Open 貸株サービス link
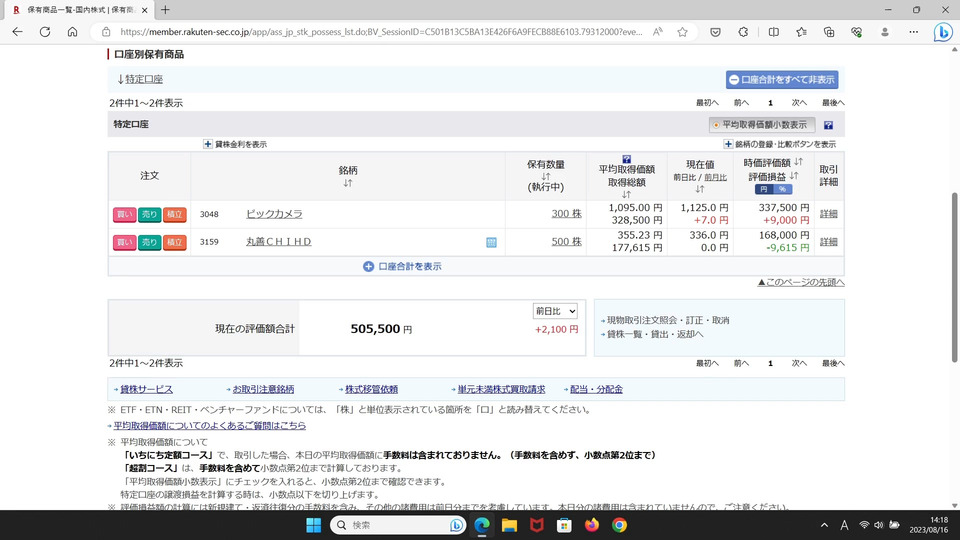 (146, 389)
